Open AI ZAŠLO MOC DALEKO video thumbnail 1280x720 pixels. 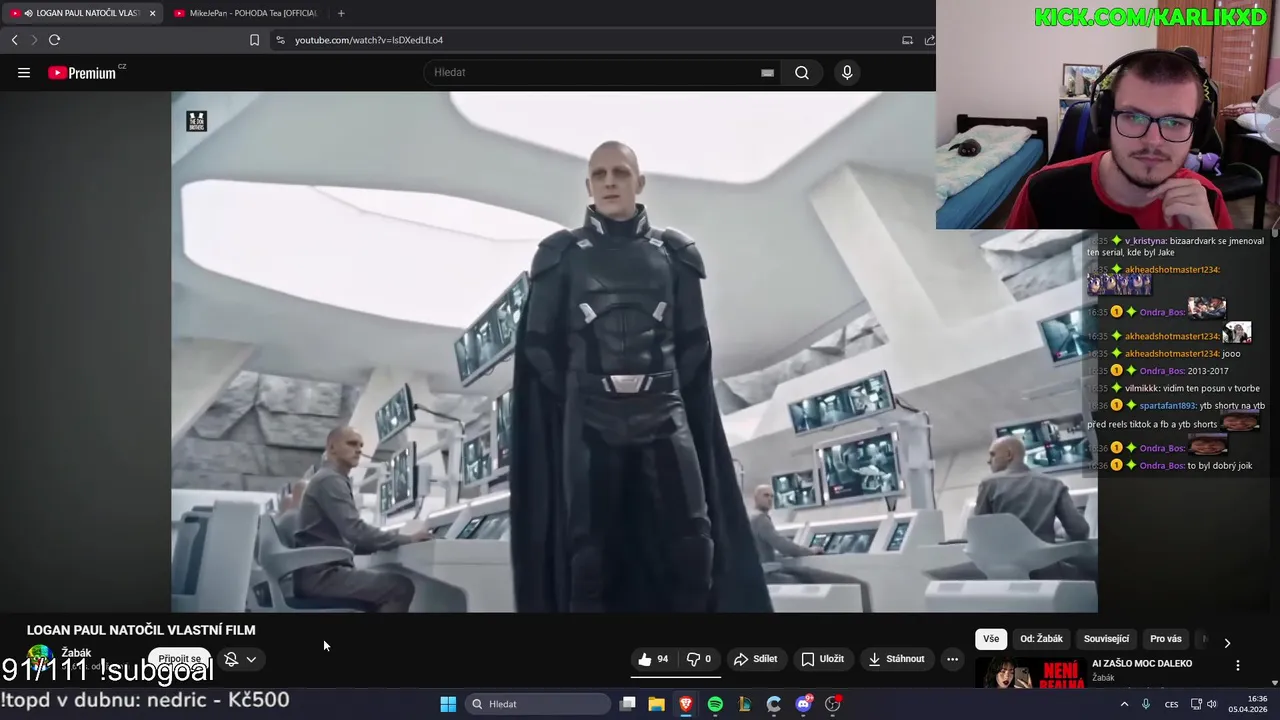tap(1030, 672)
